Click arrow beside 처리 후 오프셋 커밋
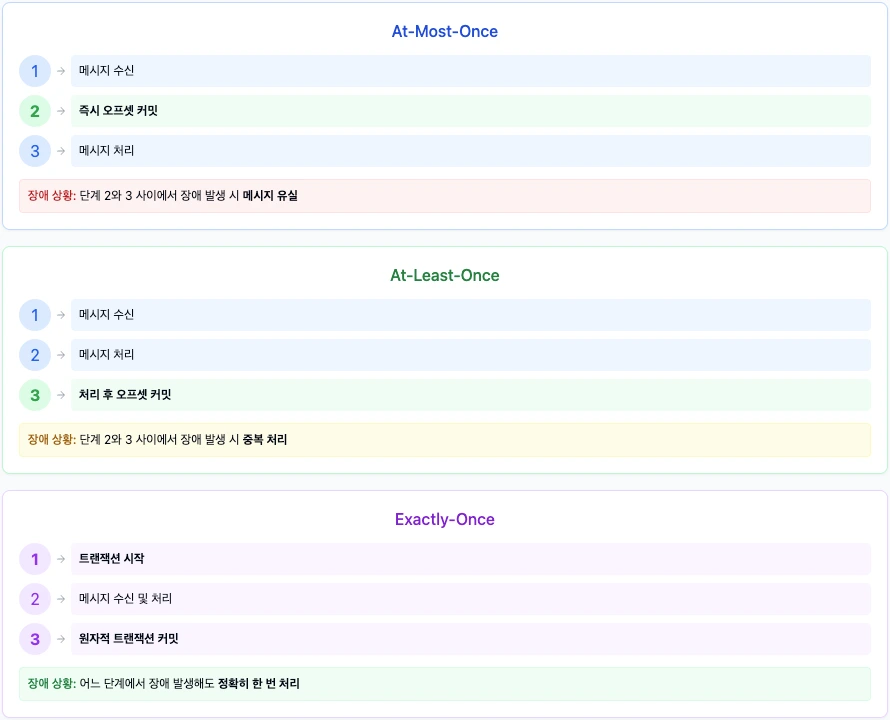This screenshot has width=890, height=720. 61,395
